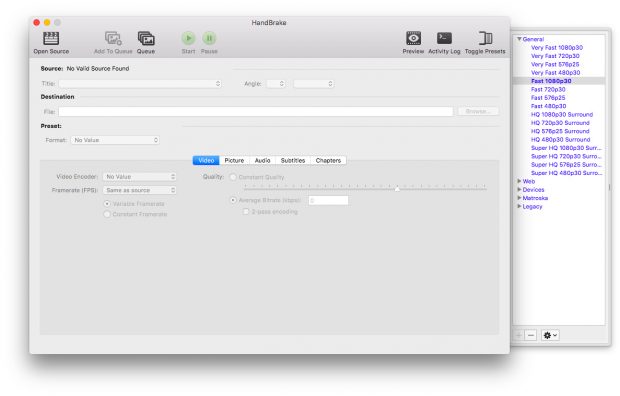The height and width of the screenshot is (396, 620).
Task: Switch to the Picture tab
Action: pyautogui.click(x=234, y=160)
